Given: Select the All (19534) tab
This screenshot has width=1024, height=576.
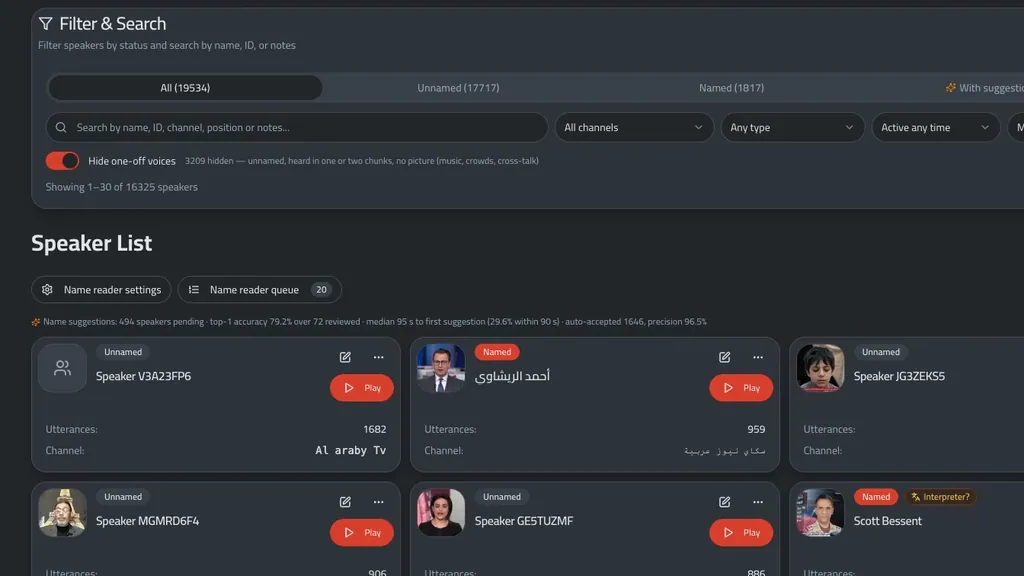Looking at the screenshot, I should [x=185, y=88].
